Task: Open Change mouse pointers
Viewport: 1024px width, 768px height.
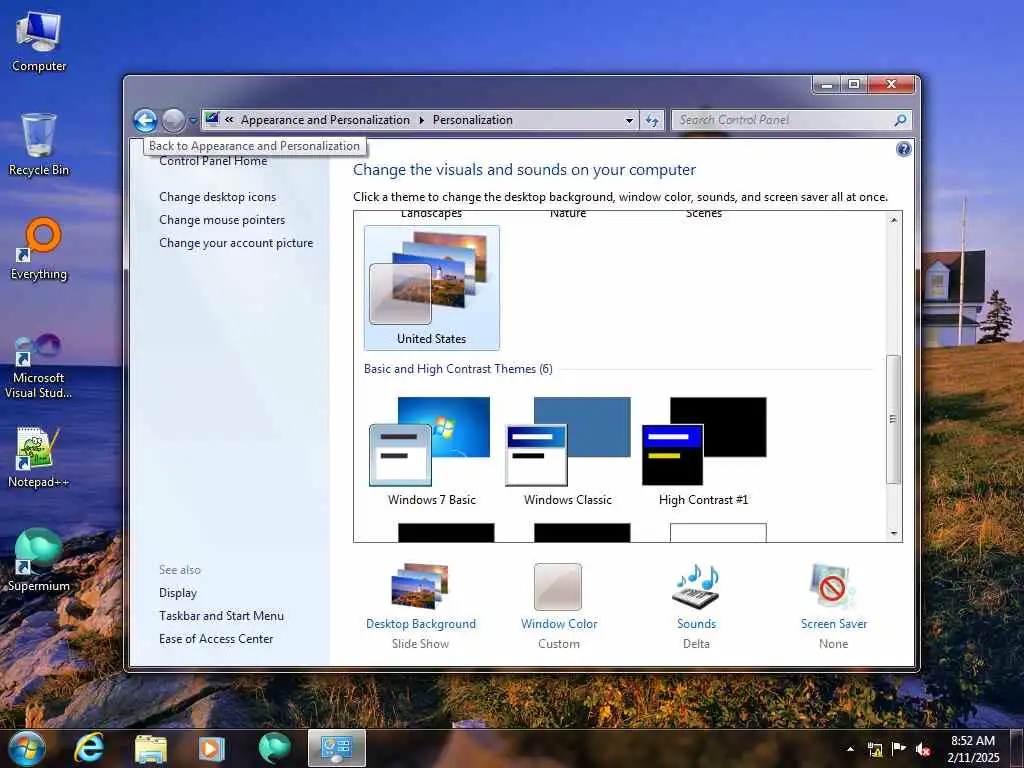Action: (x=222, y=219)
